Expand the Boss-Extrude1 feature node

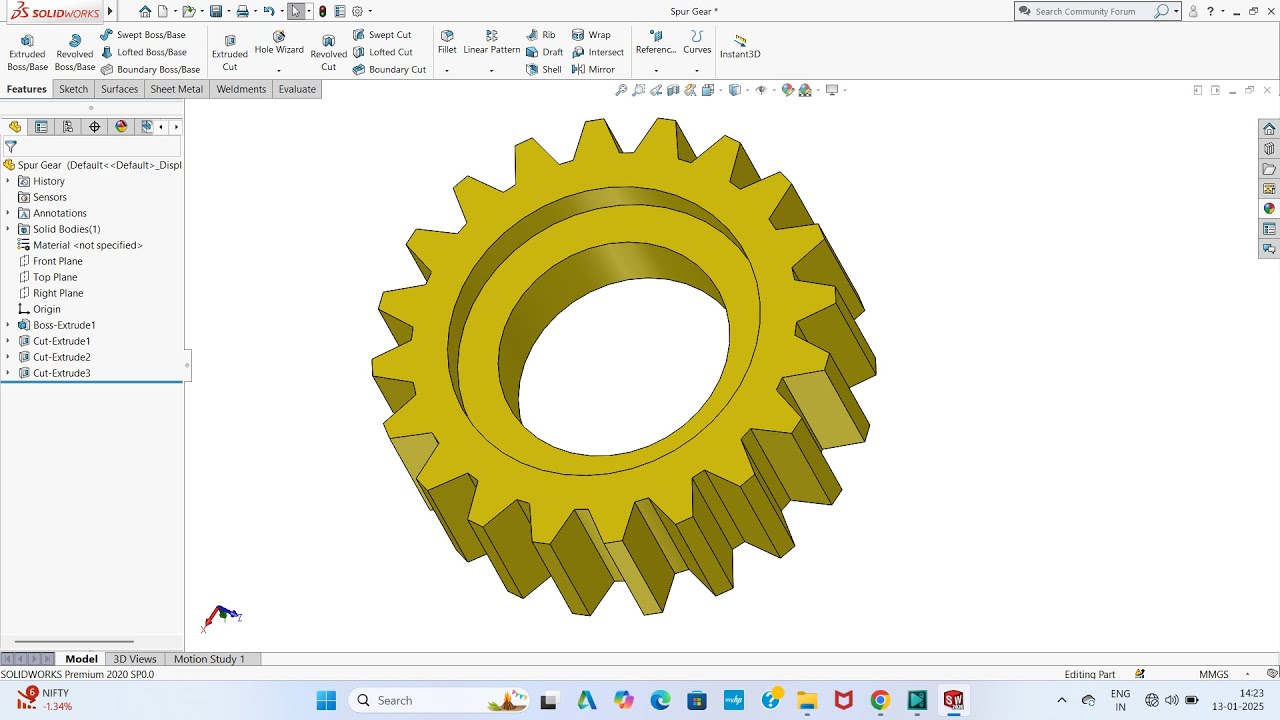tap(8, 325)
